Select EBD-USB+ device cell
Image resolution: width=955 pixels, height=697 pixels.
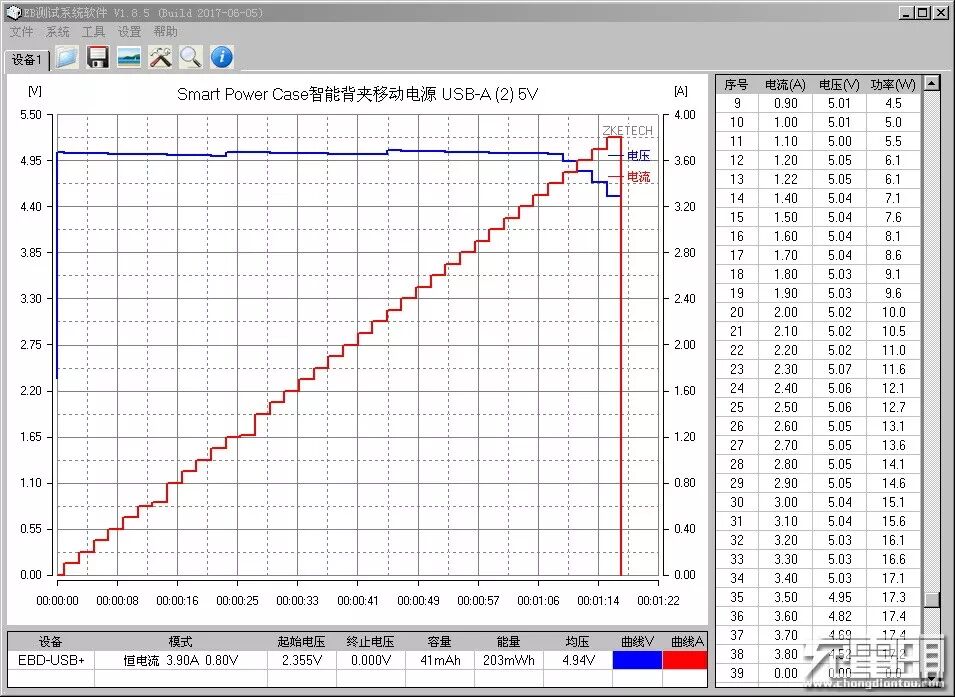pos(51,660)
